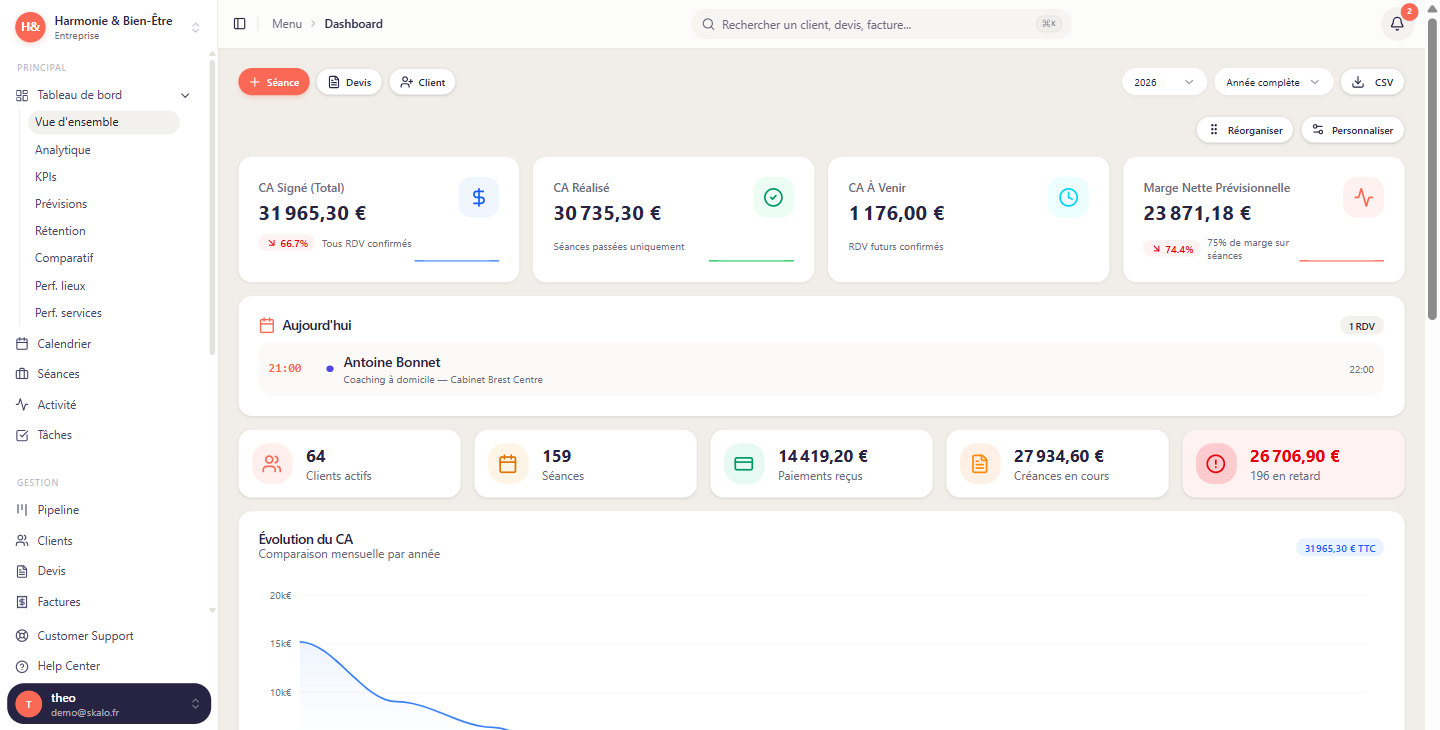Toggle the sidebar panel icon
Image resolution: width=1440 pixels, height=730 pixels.
click(x=239, y=24)
